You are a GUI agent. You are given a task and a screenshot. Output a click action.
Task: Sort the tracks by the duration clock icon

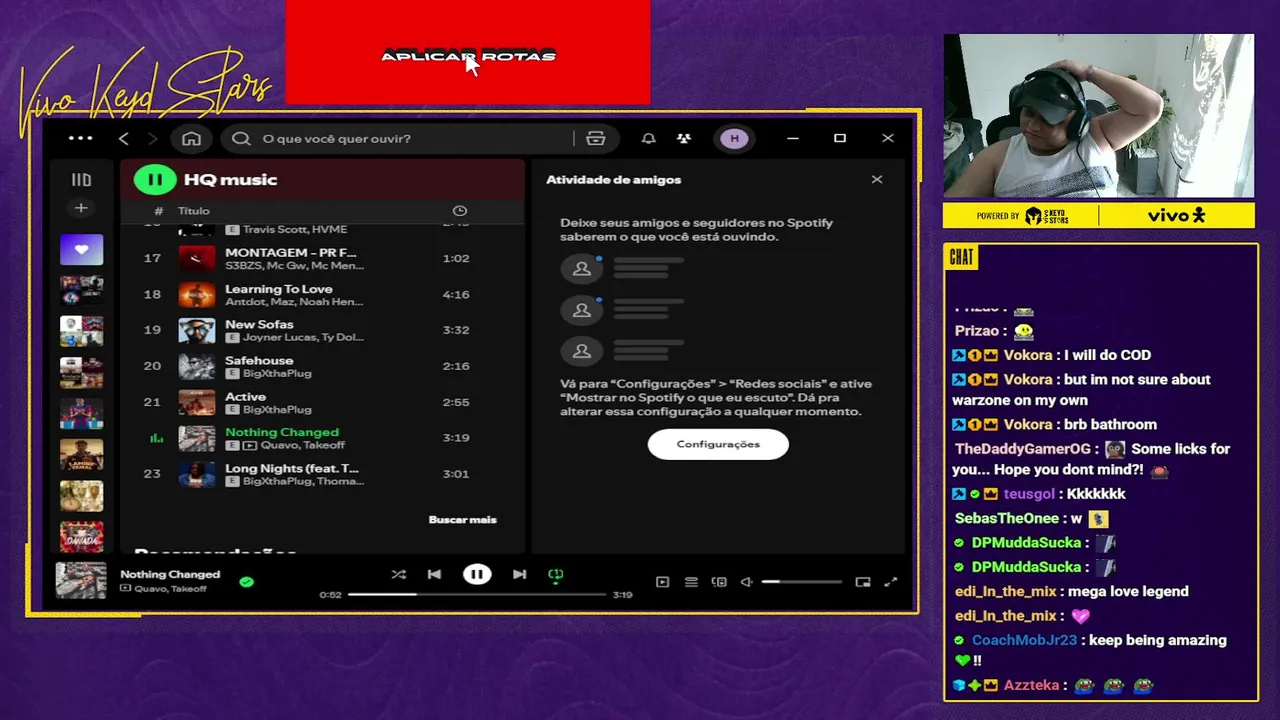click(x=460, y=211)
